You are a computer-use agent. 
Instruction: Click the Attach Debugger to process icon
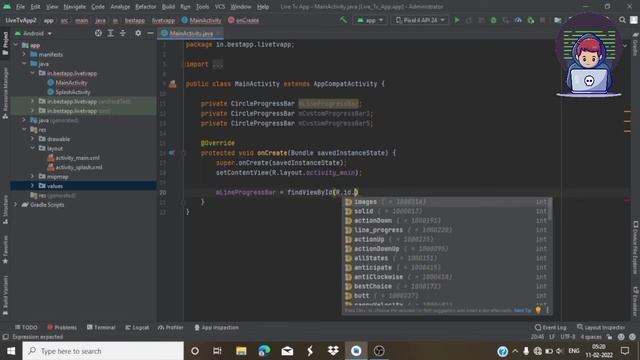click(x=531, y=20)
